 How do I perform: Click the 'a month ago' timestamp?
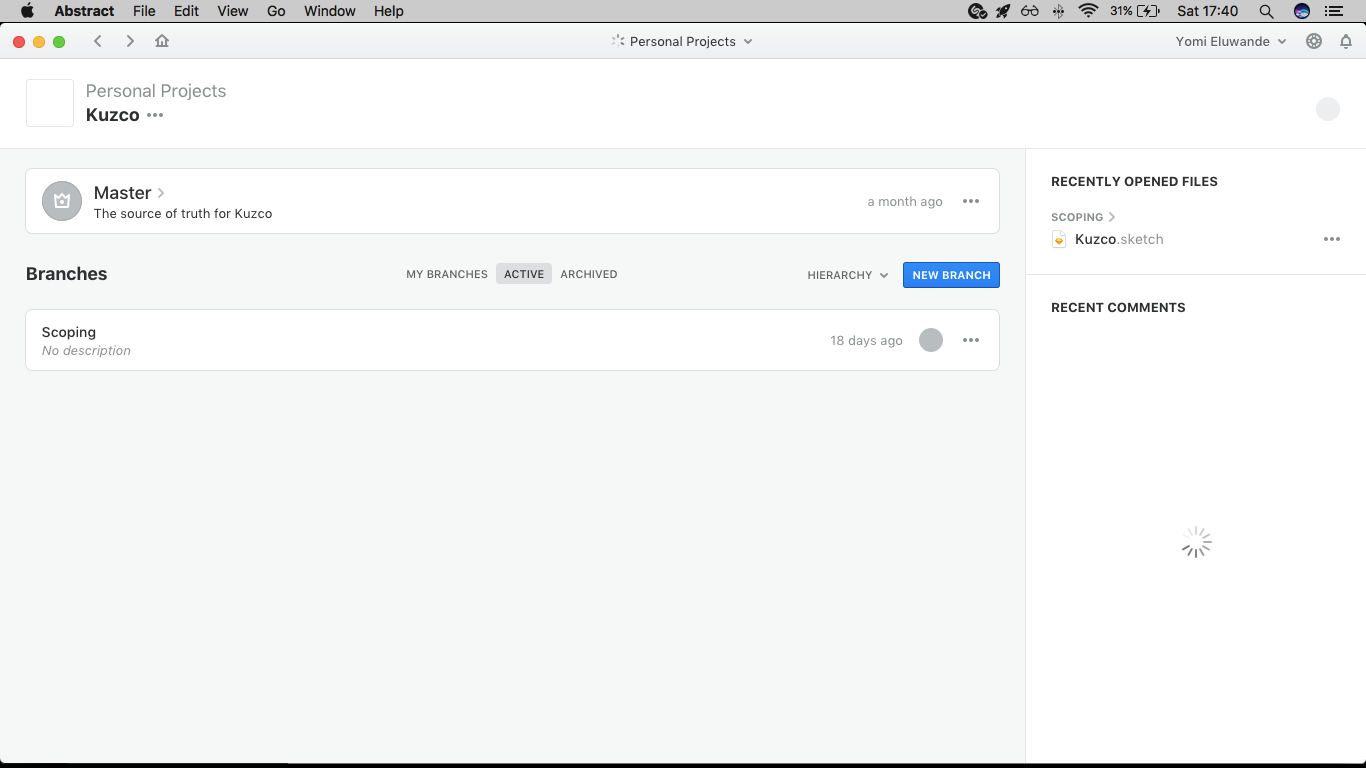point(905,202)
